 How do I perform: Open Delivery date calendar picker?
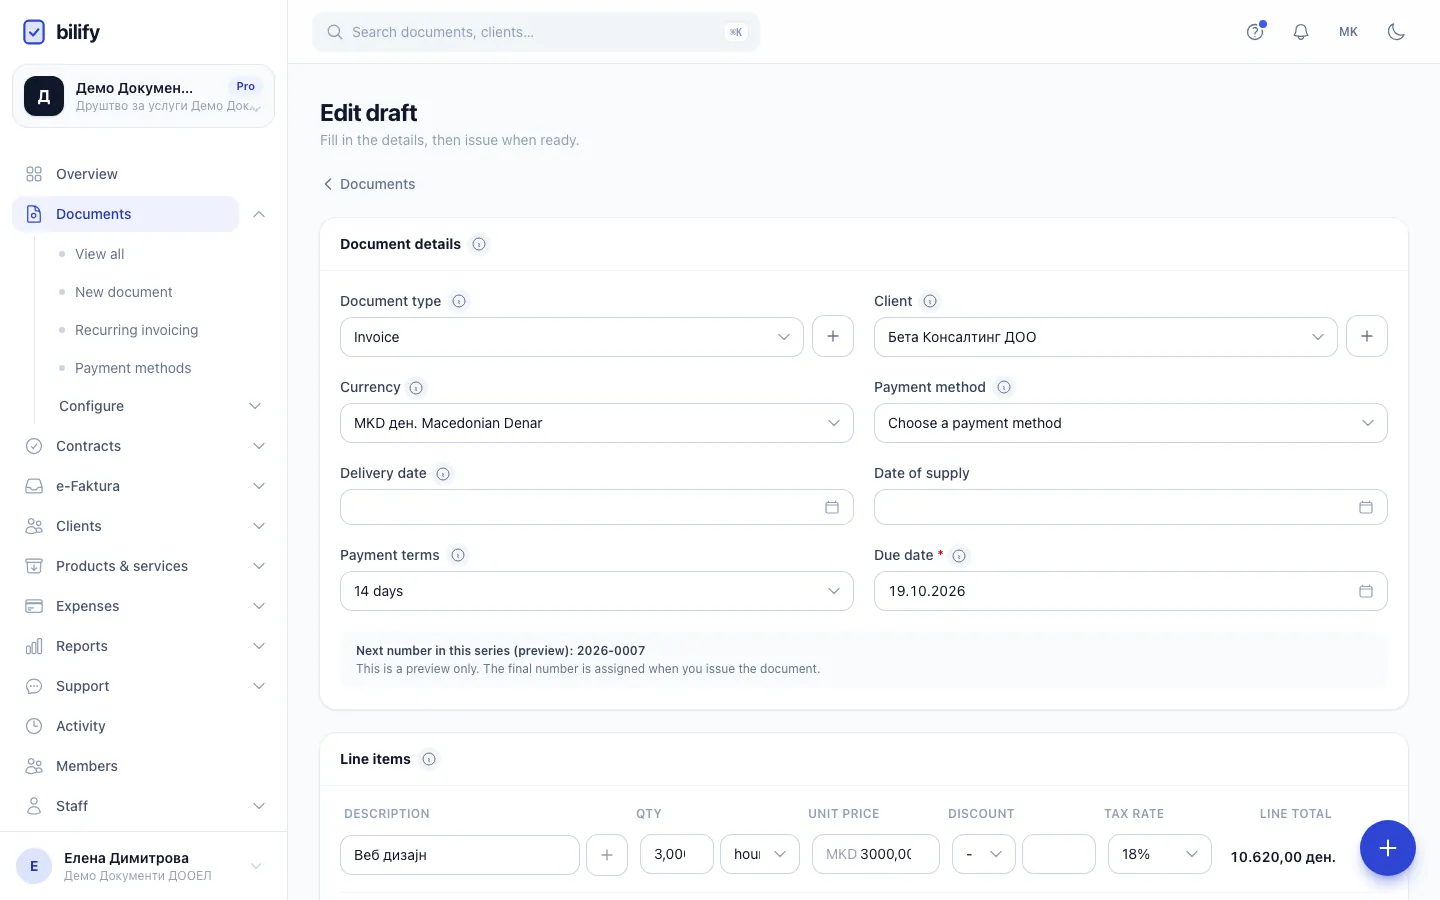(832, 507)
